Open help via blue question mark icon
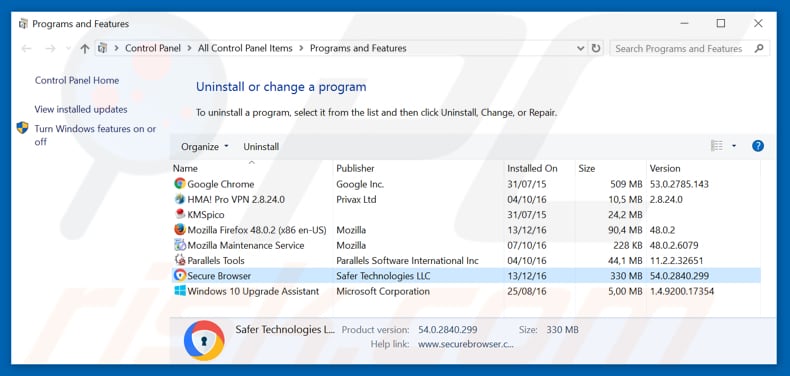 pos(757,146)
